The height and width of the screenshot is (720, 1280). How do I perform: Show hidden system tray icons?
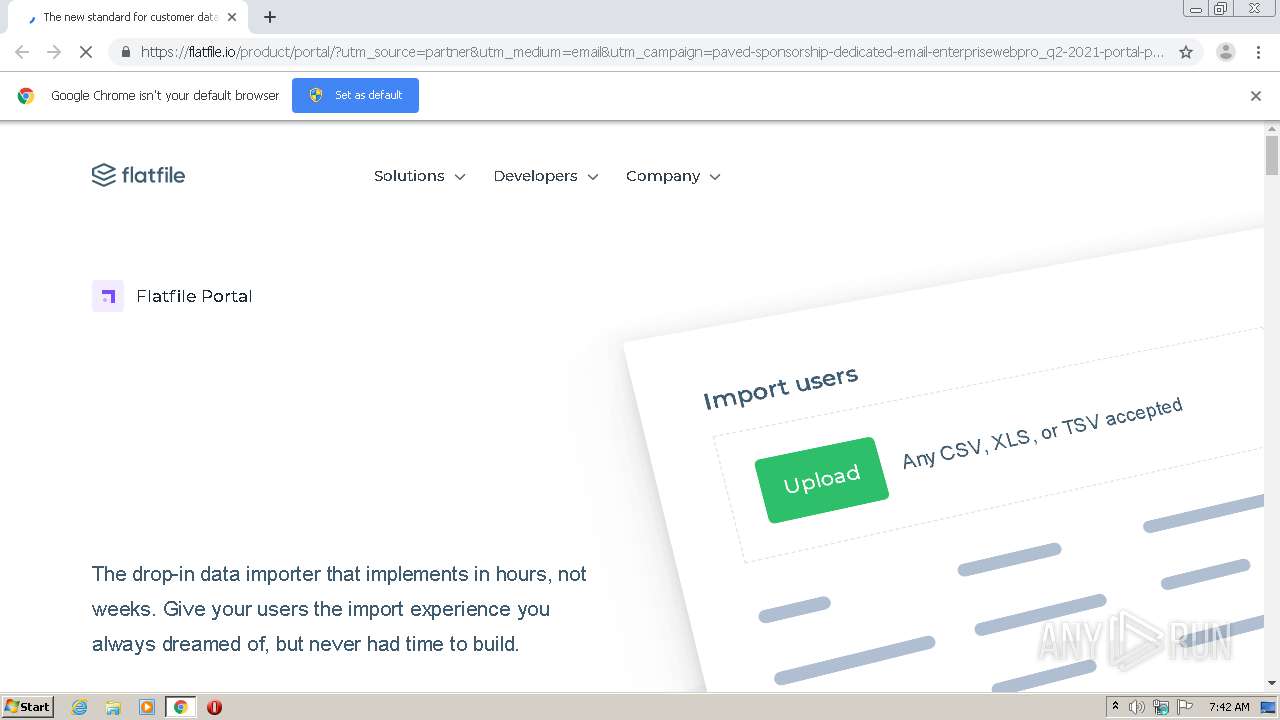1115,707
